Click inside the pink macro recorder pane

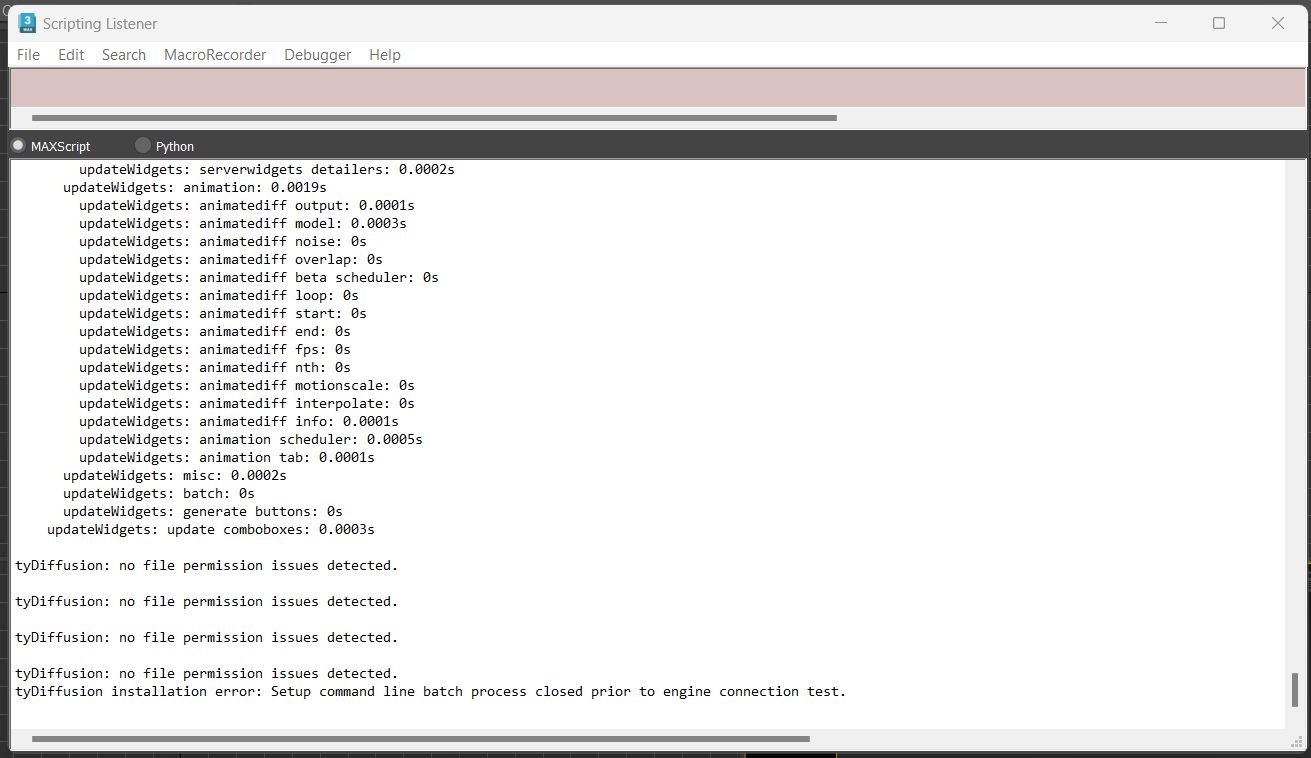click(x=657, y=88)
